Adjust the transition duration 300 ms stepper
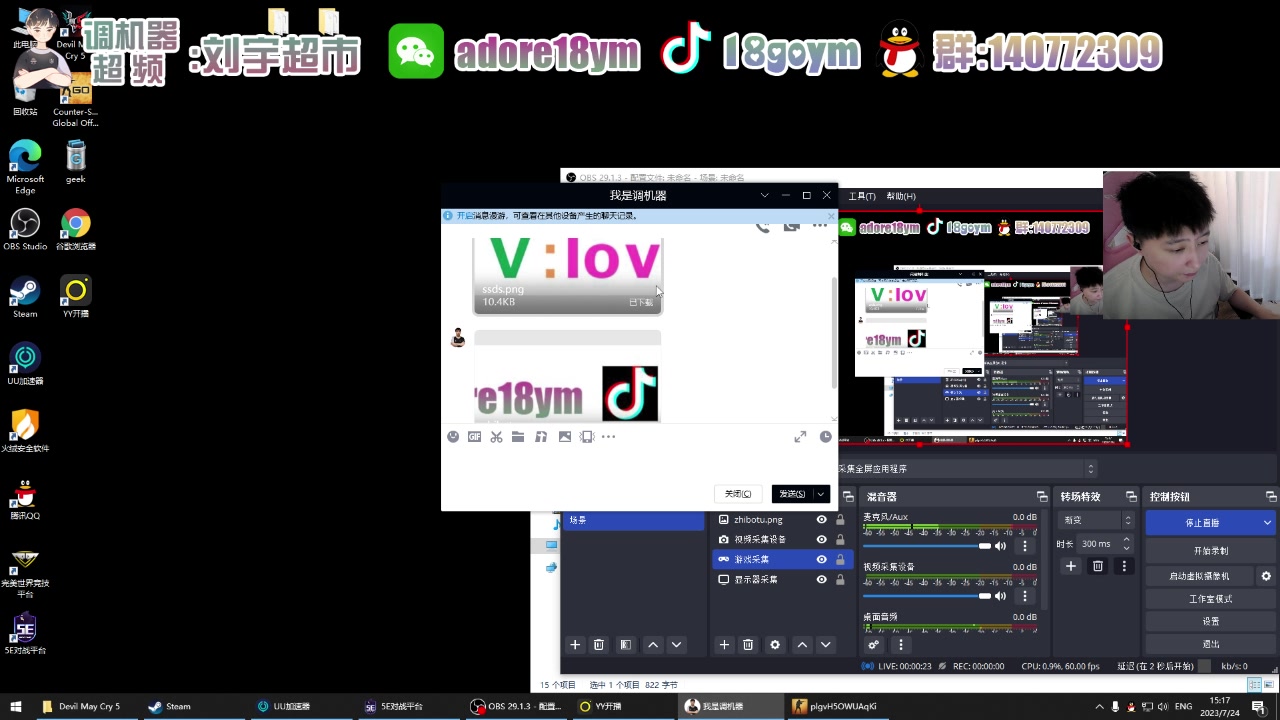 point(1127,544)
